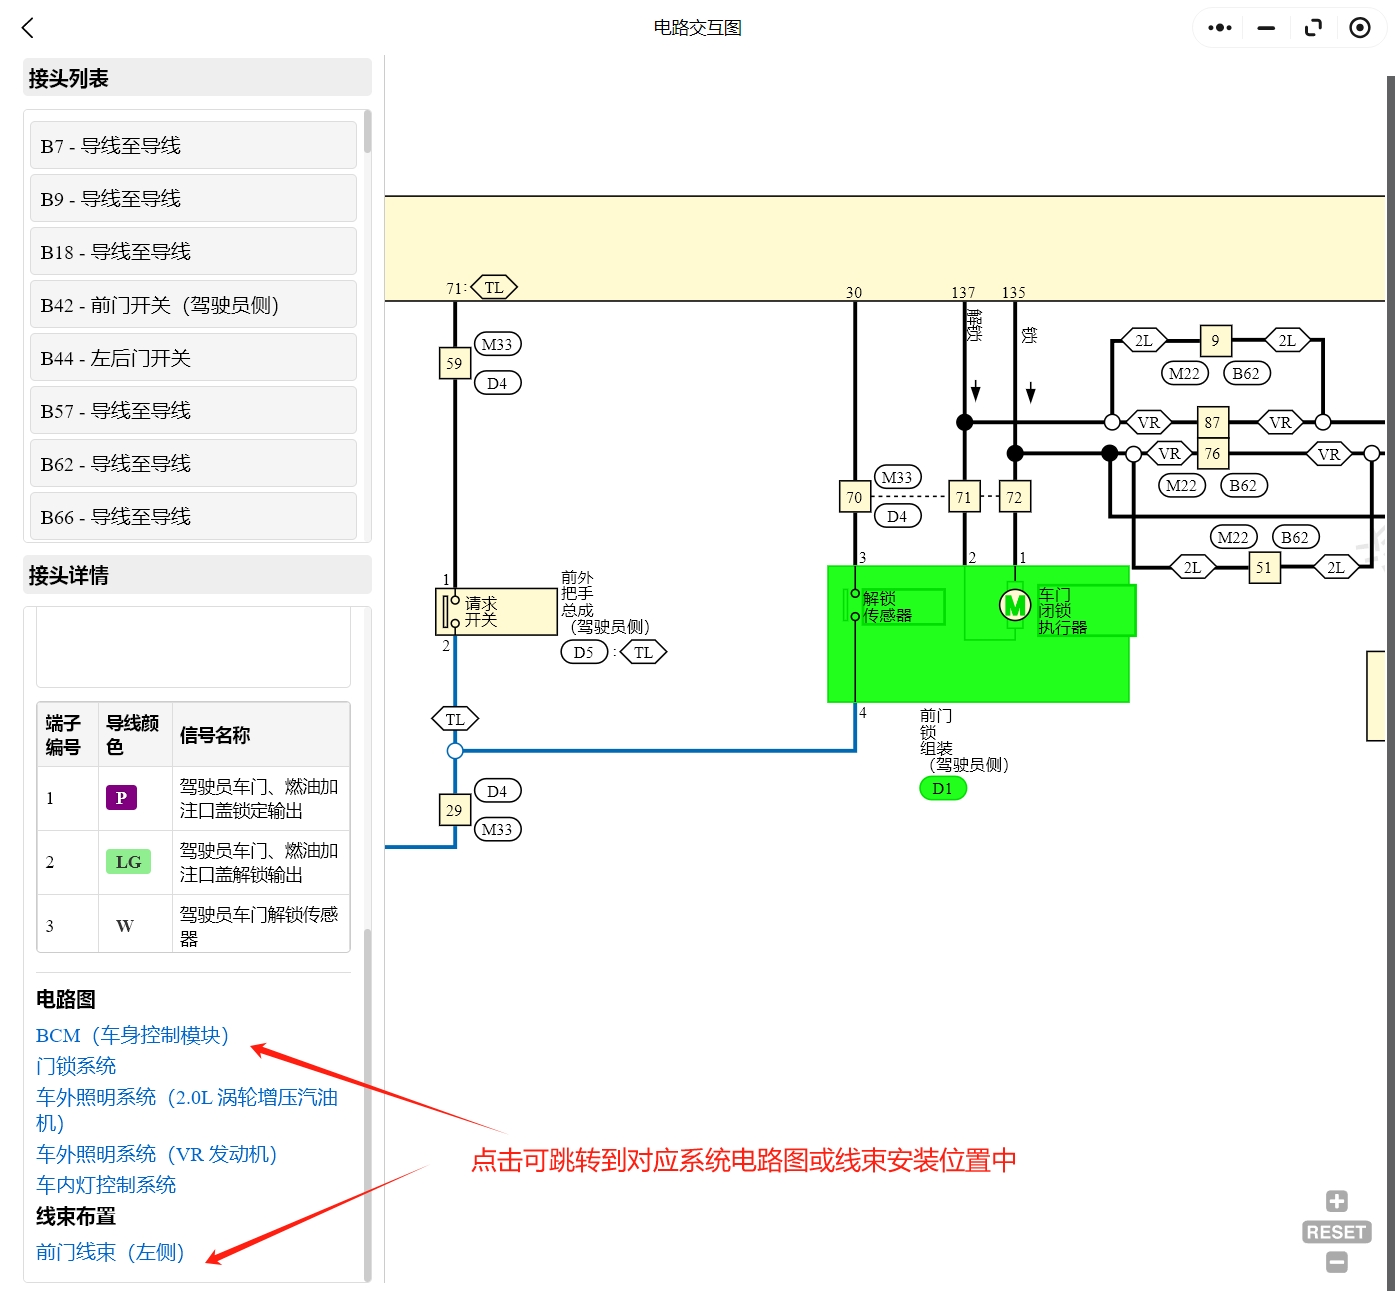Viewport: 1395px width, 1291px height.
Task: Click the zoom-out minus icon on the diagram
Action: 1336,1262
